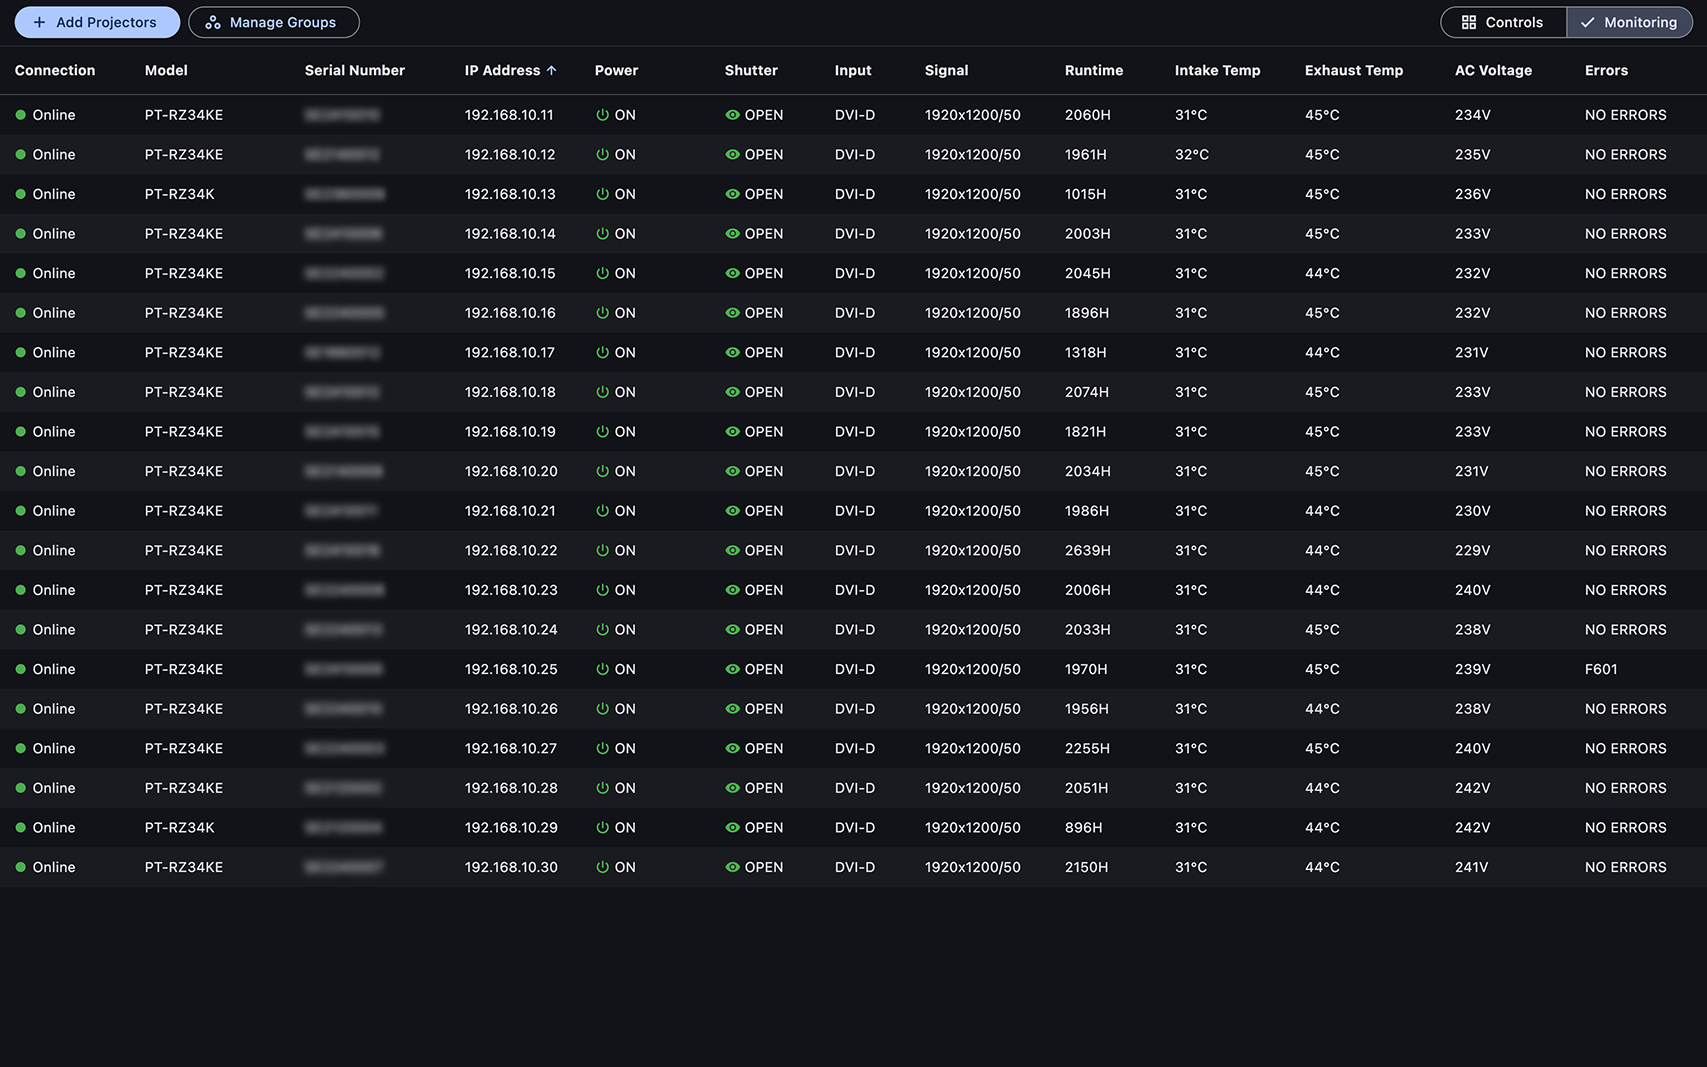Click the shutter eye icon for 192.168.10.30
This screenshot has width=1707, height=1067.
[x=732, y=867]
